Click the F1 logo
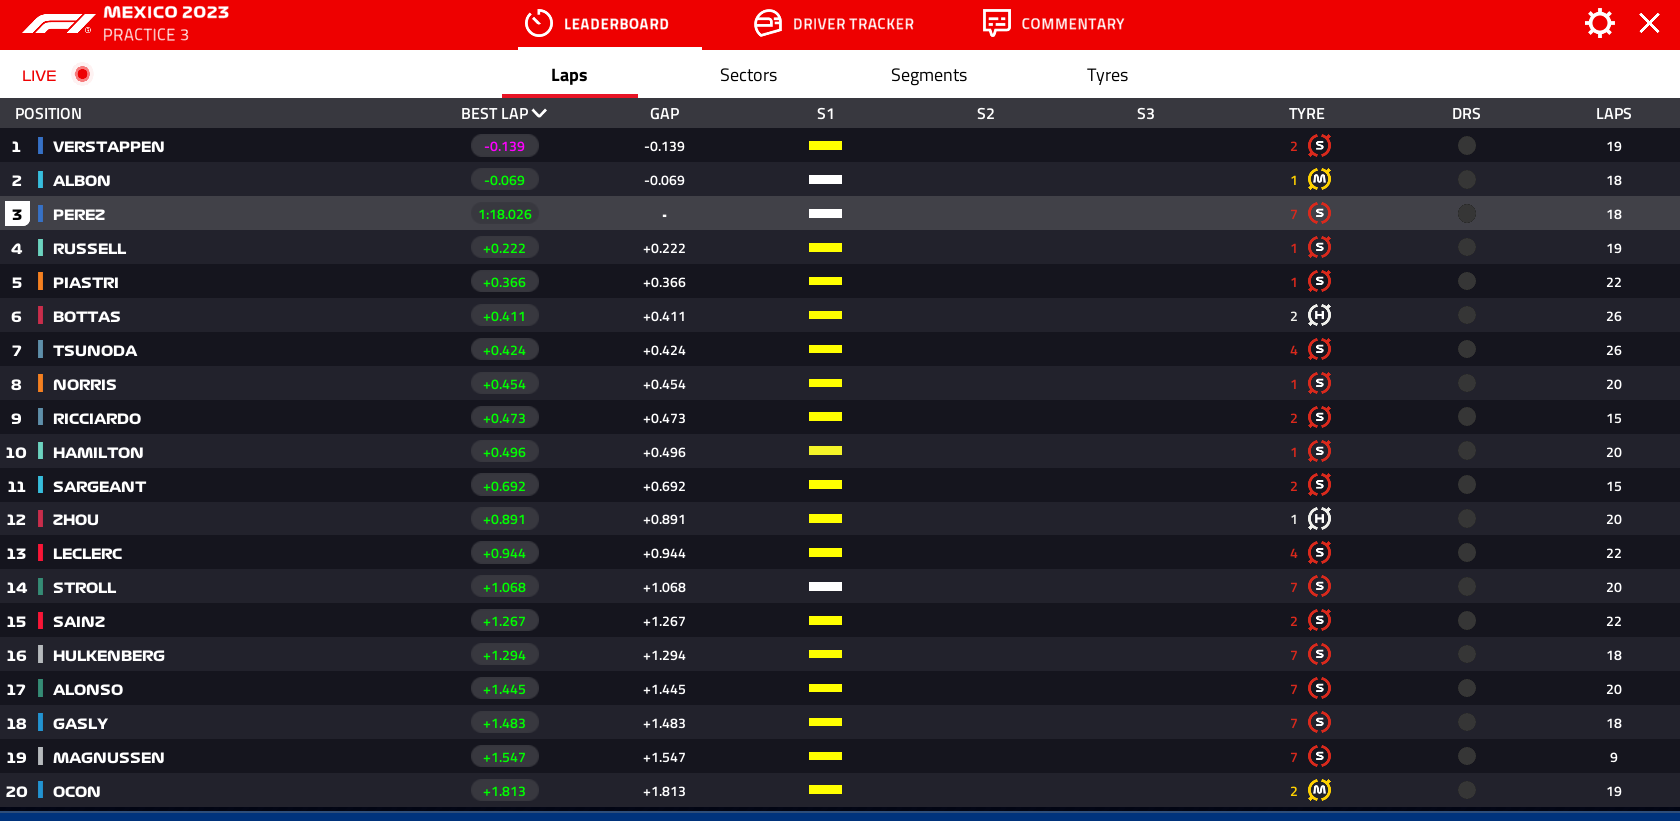Viewport: 1680px width, 821px height. pos(59,24)
